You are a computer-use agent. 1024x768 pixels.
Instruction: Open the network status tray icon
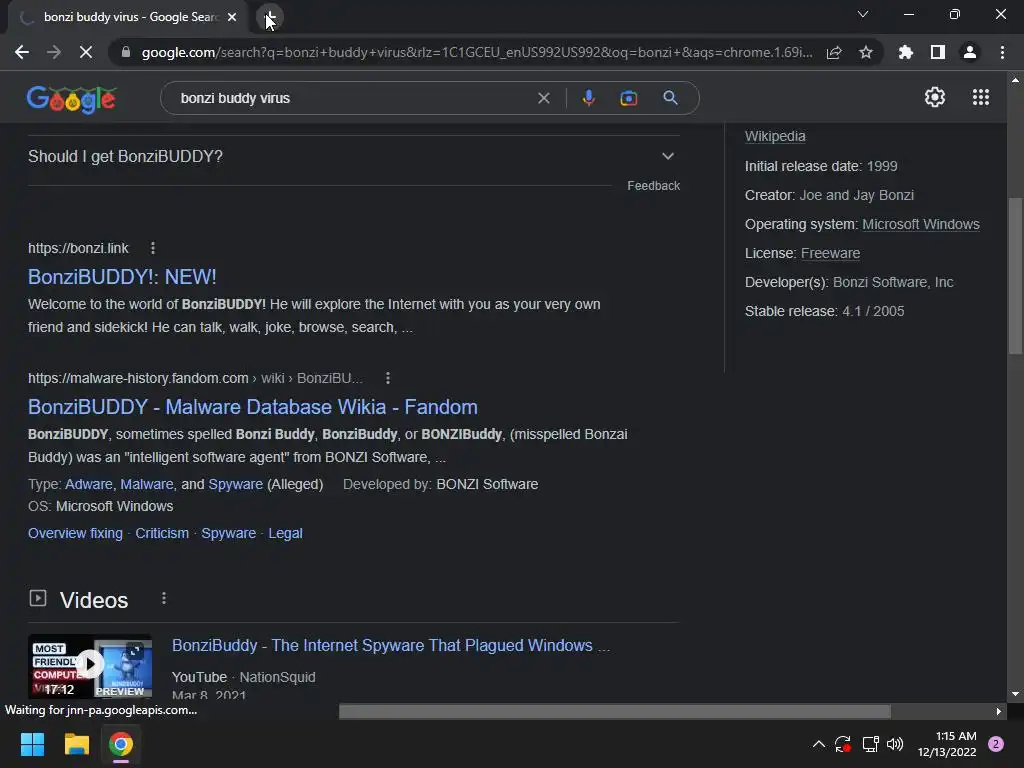click(x=870, y=744)
